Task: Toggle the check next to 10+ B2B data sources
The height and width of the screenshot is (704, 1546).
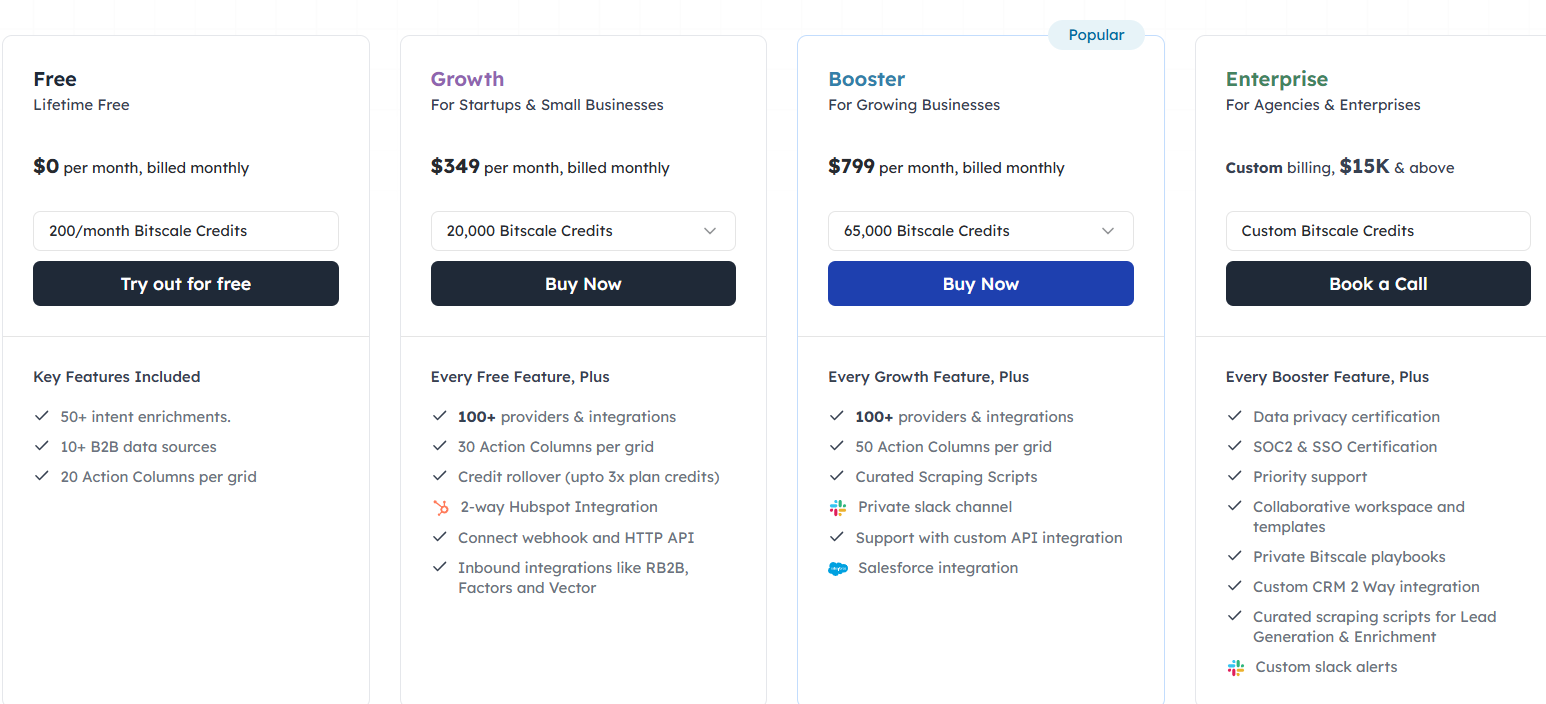Action: tap(42, 447)
